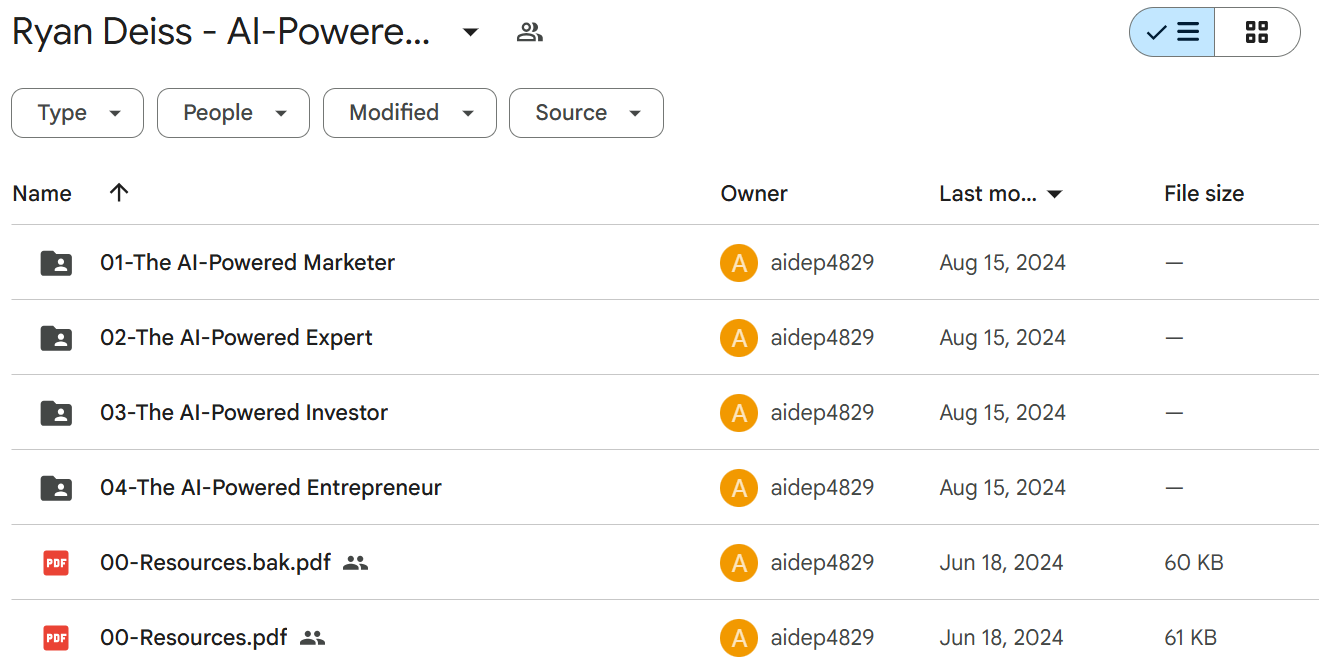Click owner name aidep4829 in 00-Resources.pdf row
This screenshot has width=1319, height=671.
(822, 638)
